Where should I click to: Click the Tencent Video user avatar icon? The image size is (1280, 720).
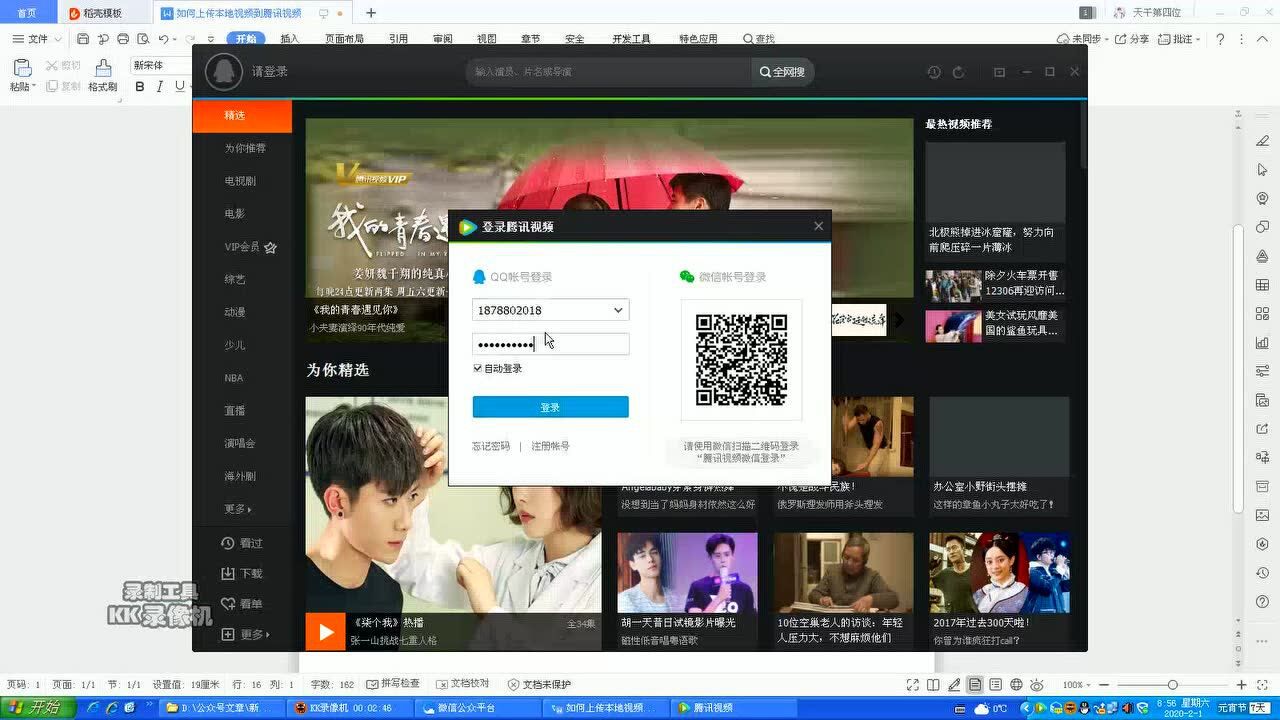click(224, 72)
